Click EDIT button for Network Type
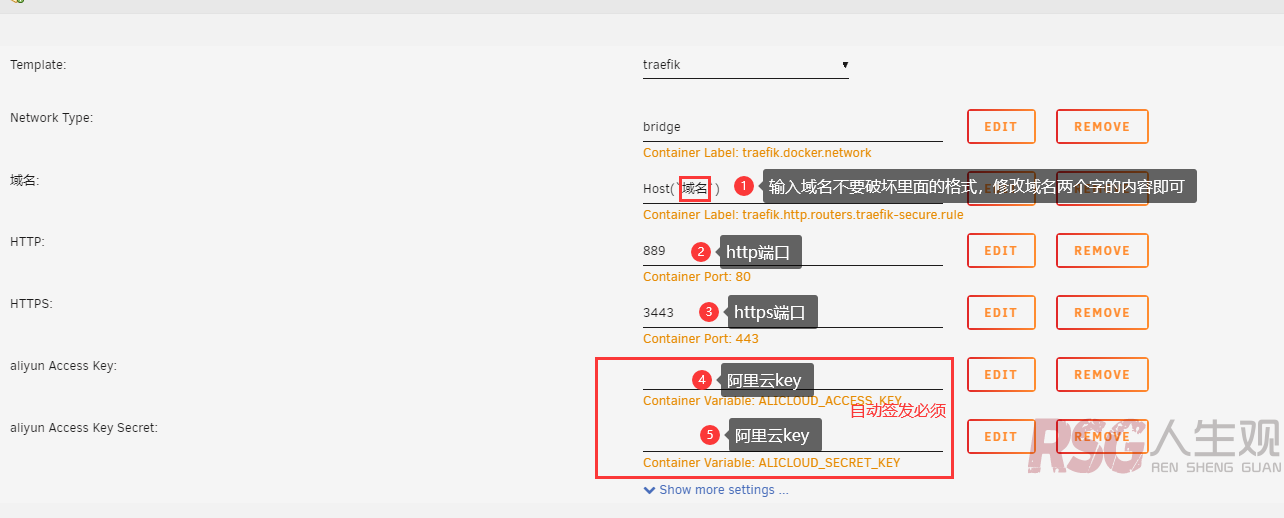 click(x=1001, y=127)
